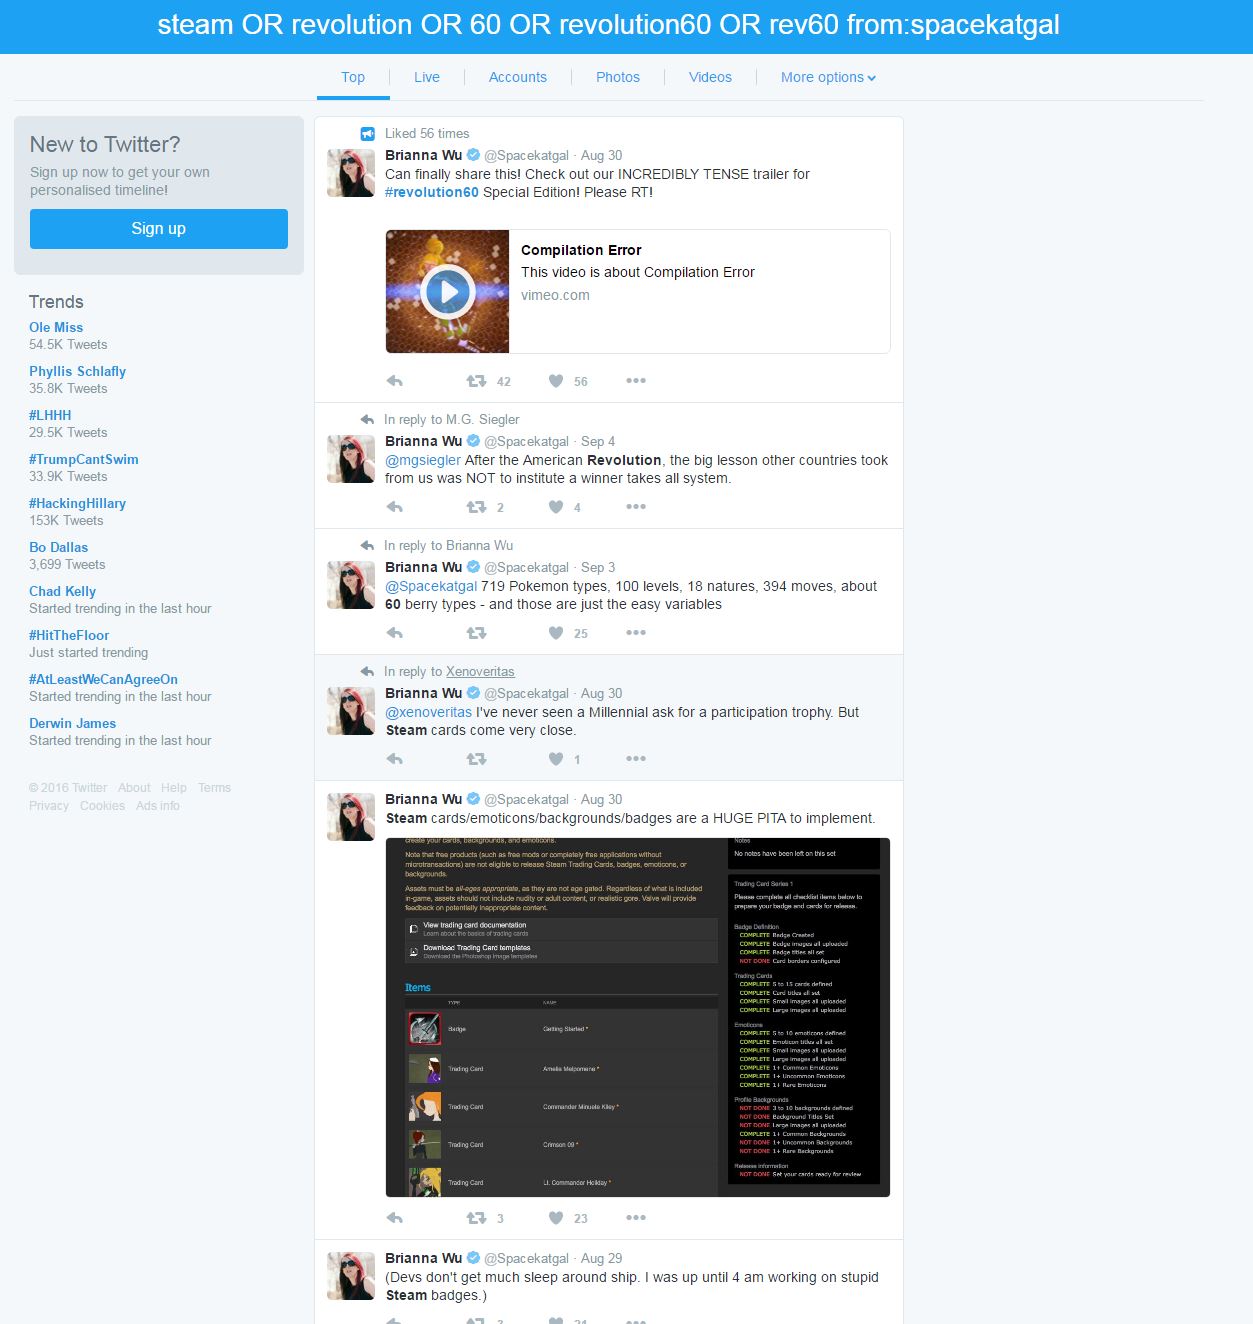Retweet the American Revolution tweet

pyautogui.click(x=476, y=507)
